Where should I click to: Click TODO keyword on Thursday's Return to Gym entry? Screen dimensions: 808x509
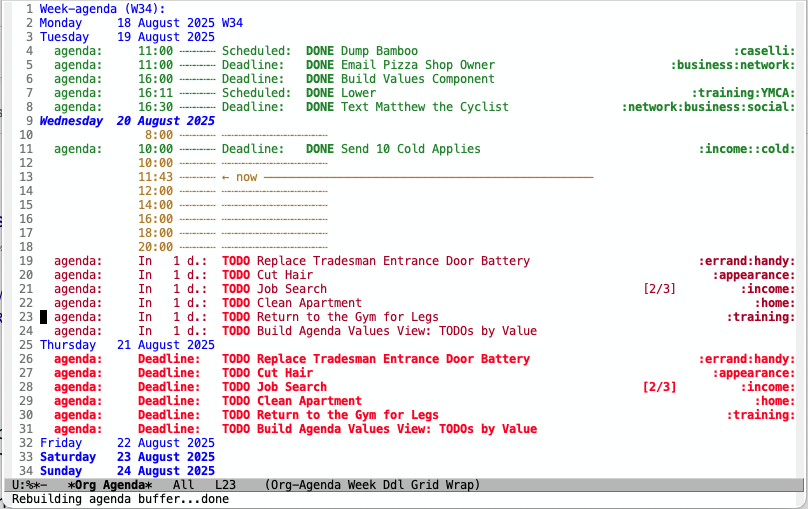click(x=236, y=415)
